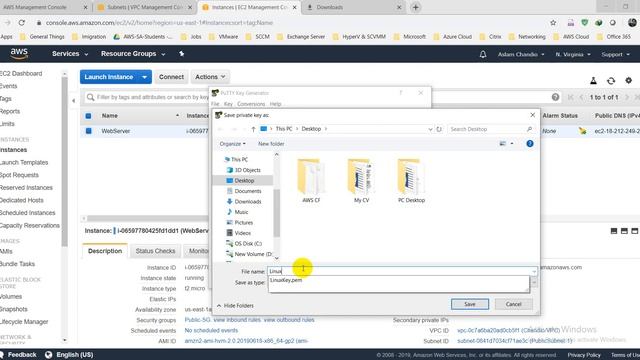Open the Help menu in PuTTY Key Generator
This screenshot has width=640, height=360.
coord(275,104)
